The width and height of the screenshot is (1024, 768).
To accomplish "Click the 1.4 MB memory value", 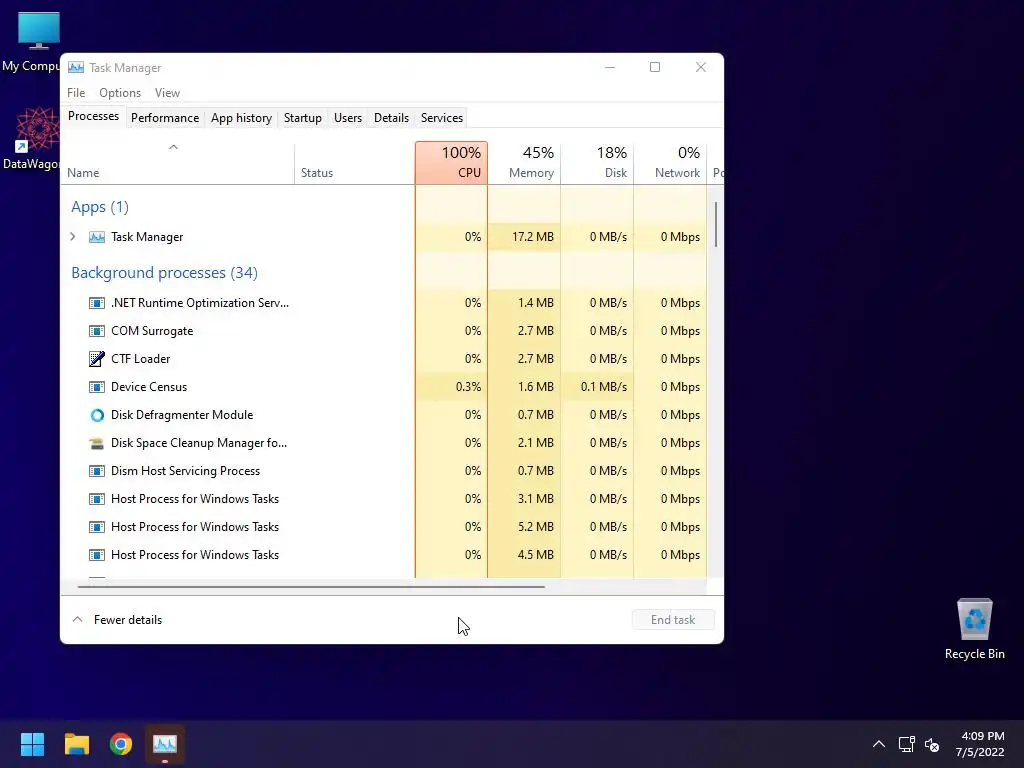I will (x=536, y=303).
